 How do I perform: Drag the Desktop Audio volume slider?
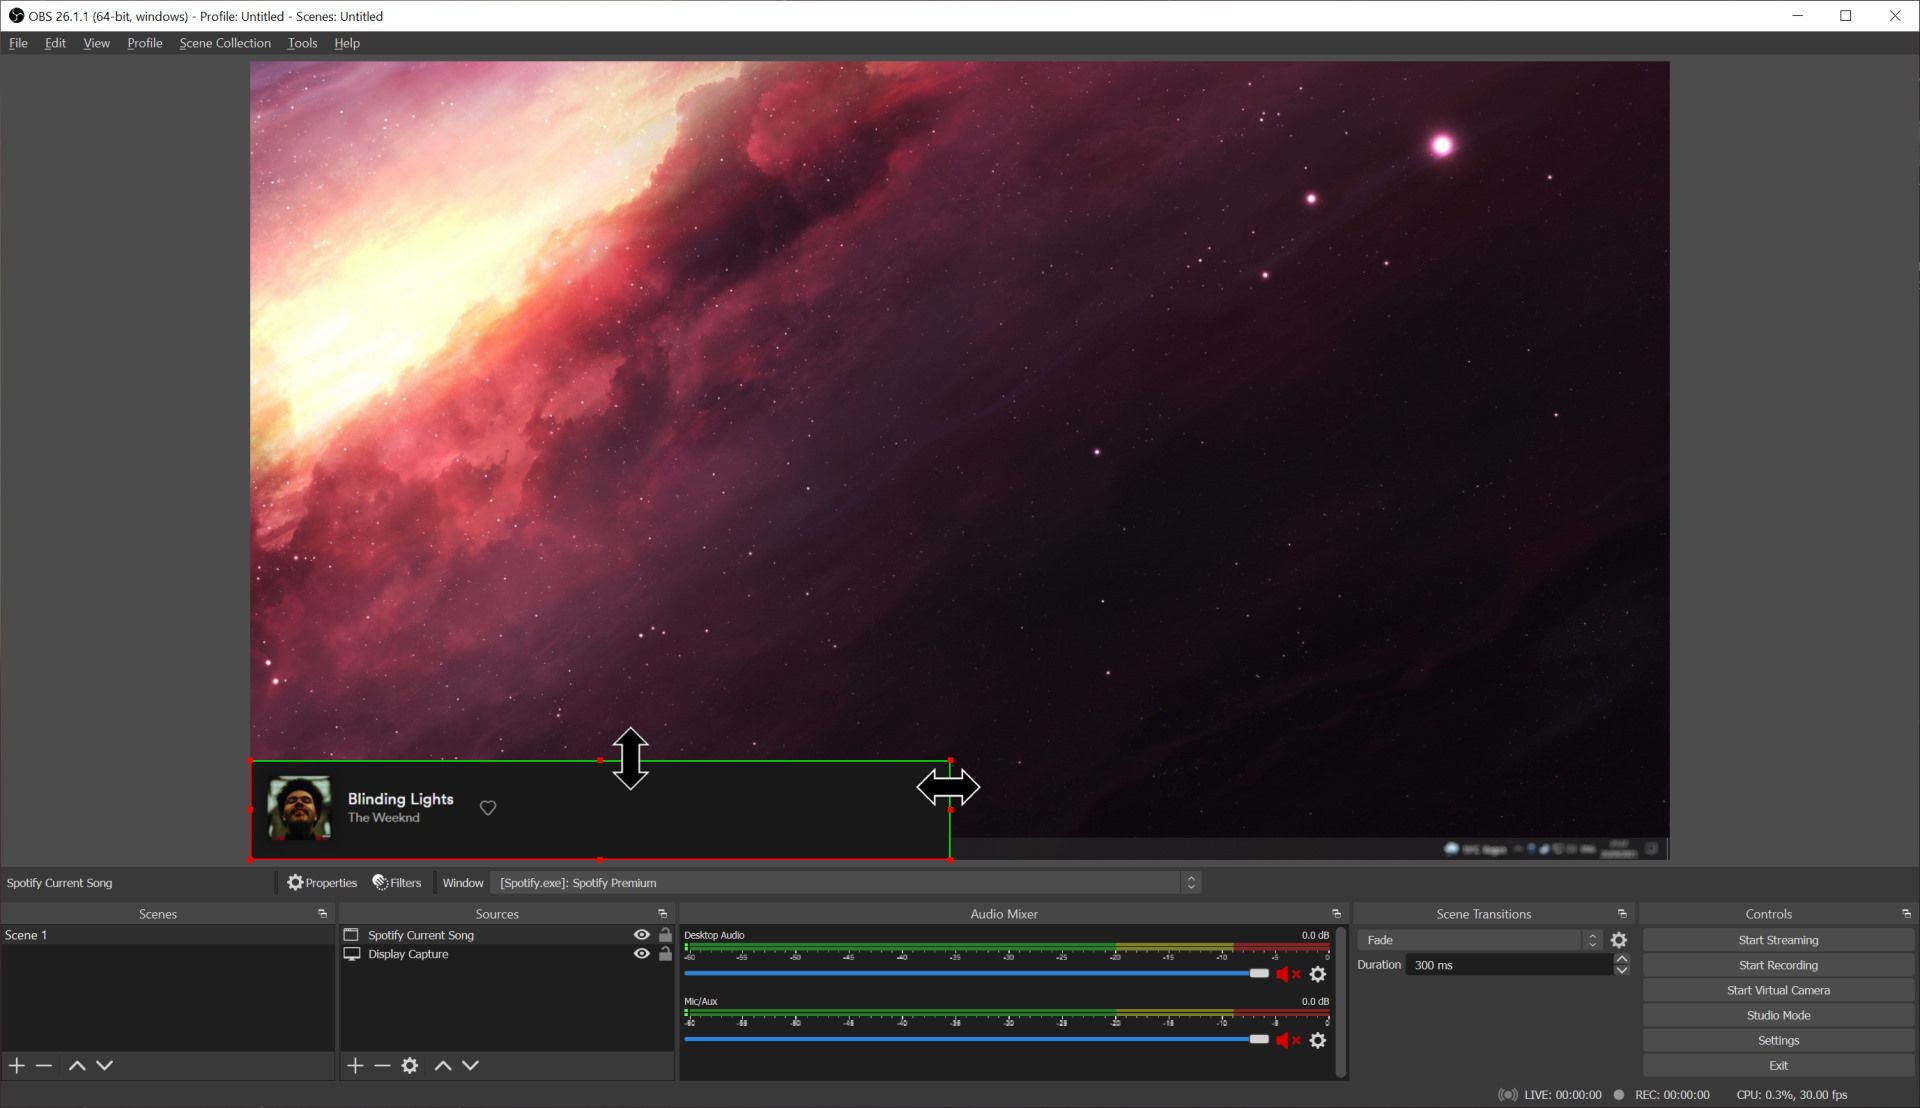[x=1258, y=973]
